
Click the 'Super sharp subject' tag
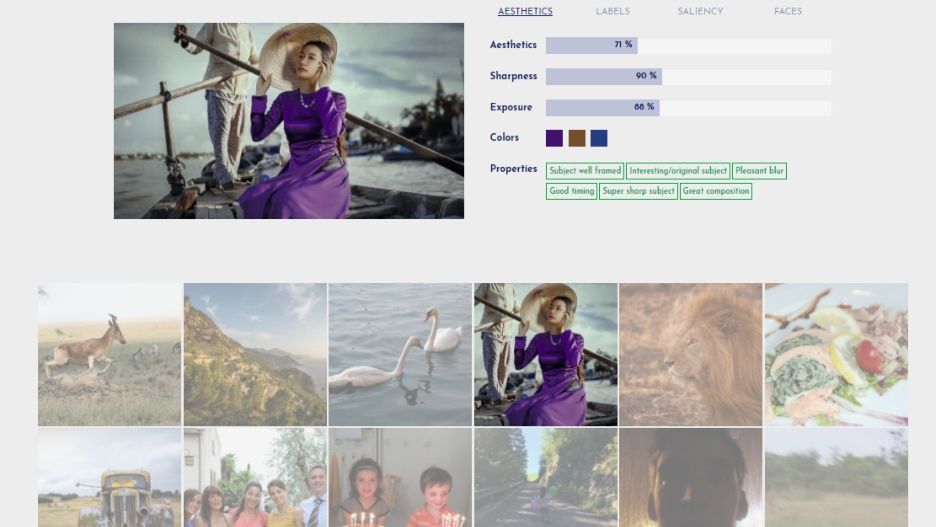(x=638, y=191)
